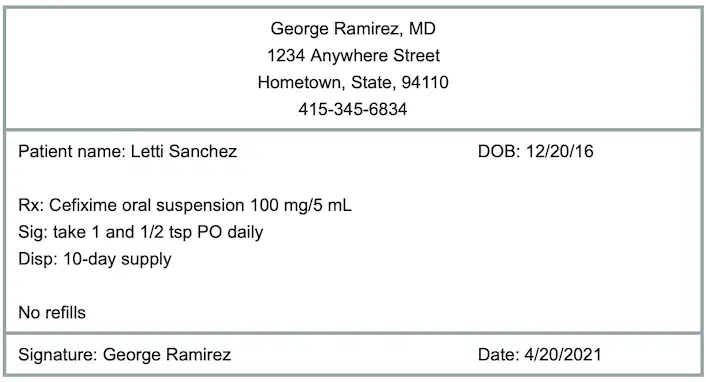Click the prescriber name George Ramirez, MD
The image size is (706, 382).
[353, 29]
